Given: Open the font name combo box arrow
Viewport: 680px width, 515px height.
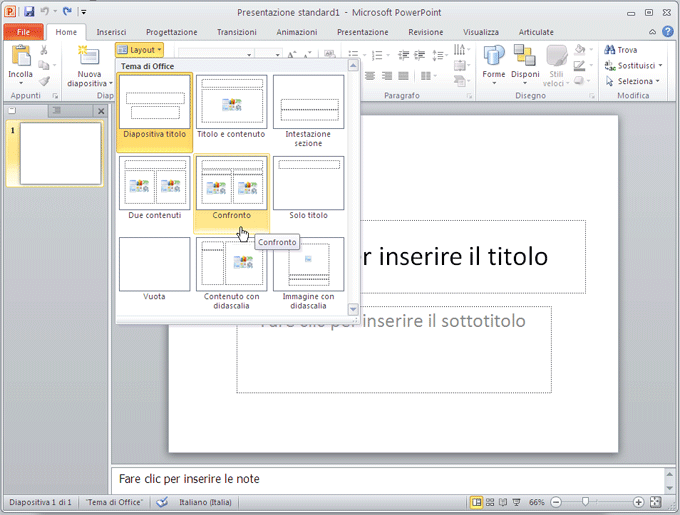Looking at the screenshot, I should tap(249, 55).
